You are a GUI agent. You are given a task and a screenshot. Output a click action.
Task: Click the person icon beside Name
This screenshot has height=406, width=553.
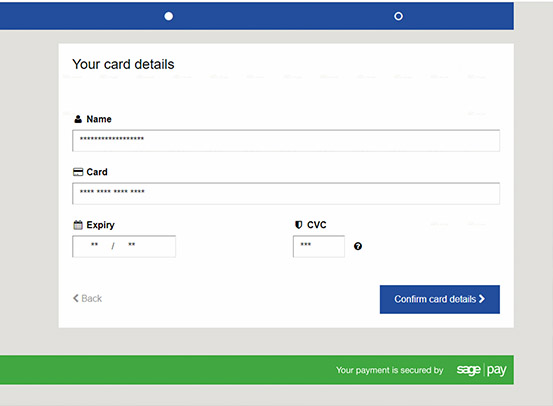(78, 119)
